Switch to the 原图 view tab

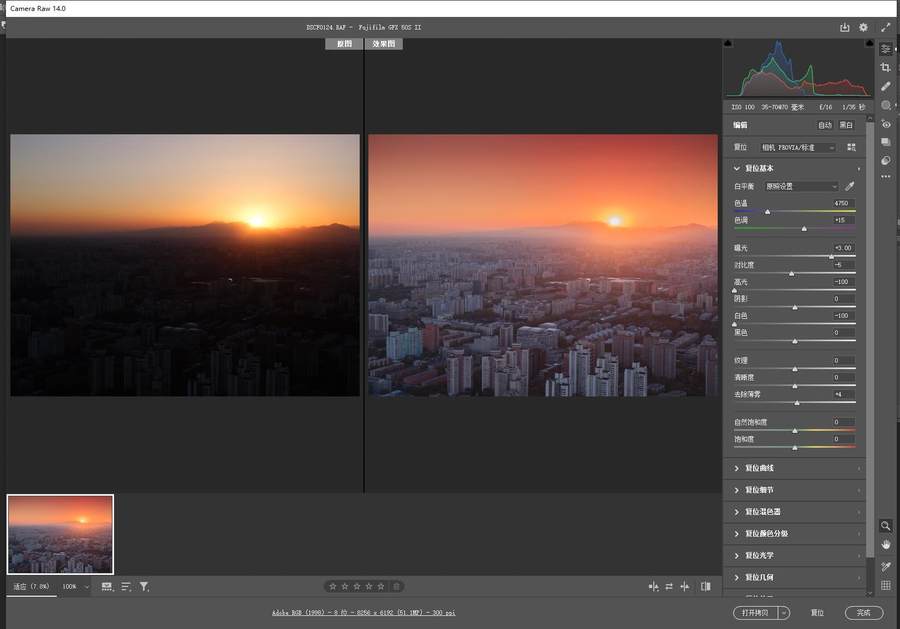point(344,44)
